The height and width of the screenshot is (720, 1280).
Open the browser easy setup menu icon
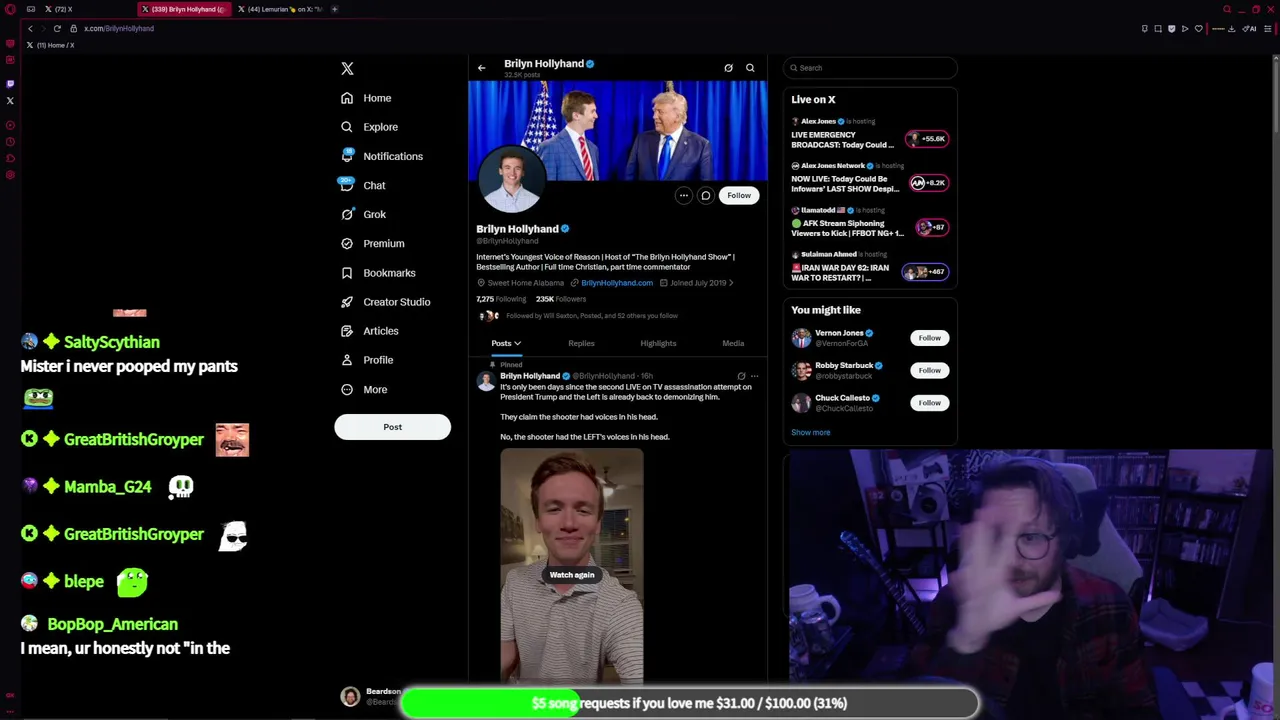tap(1268, 28)
